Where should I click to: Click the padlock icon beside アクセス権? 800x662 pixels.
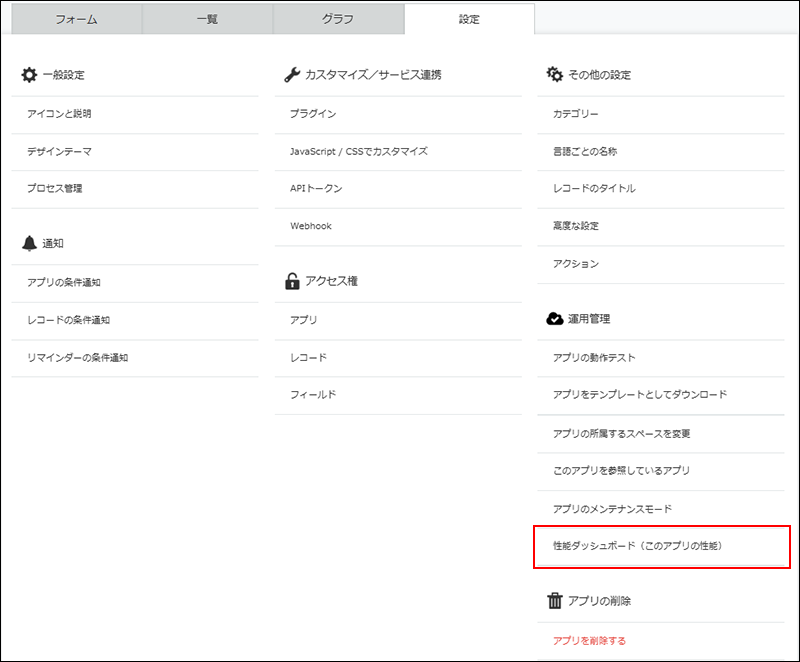(290, 279)
